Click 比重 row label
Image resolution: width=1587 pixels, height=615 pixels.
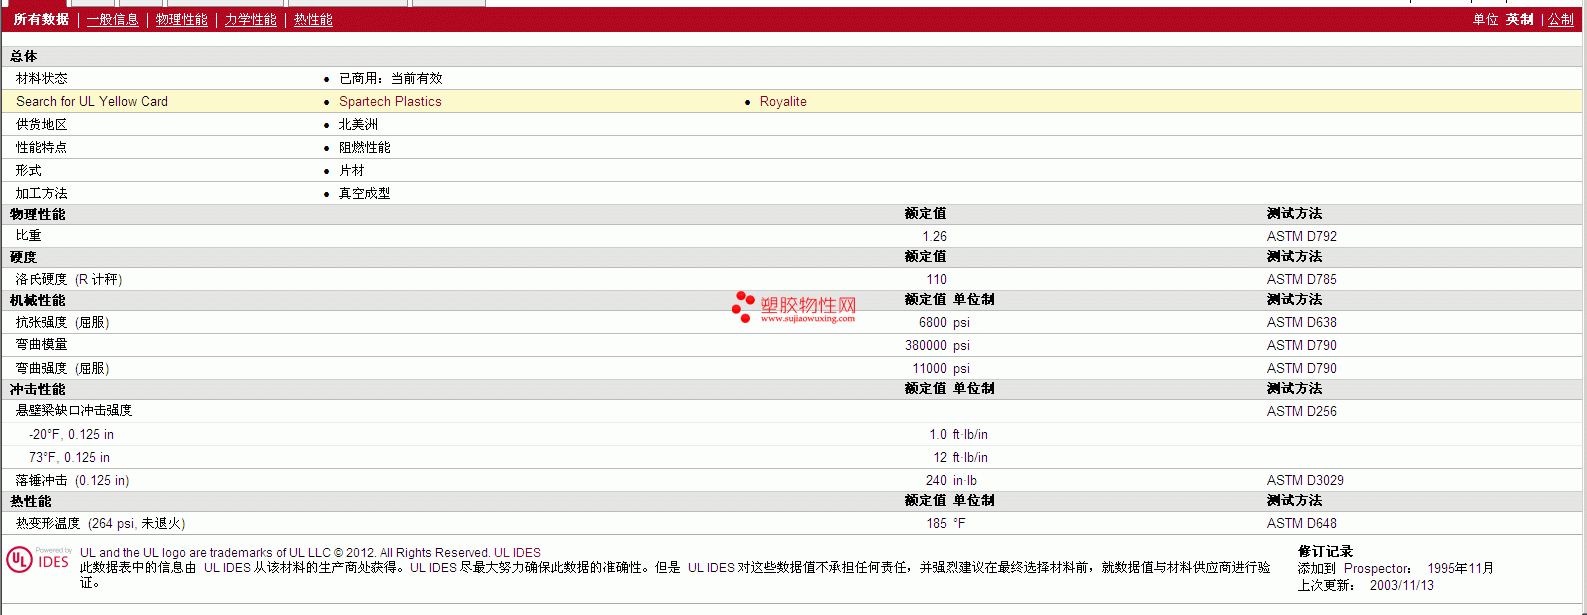29,236
